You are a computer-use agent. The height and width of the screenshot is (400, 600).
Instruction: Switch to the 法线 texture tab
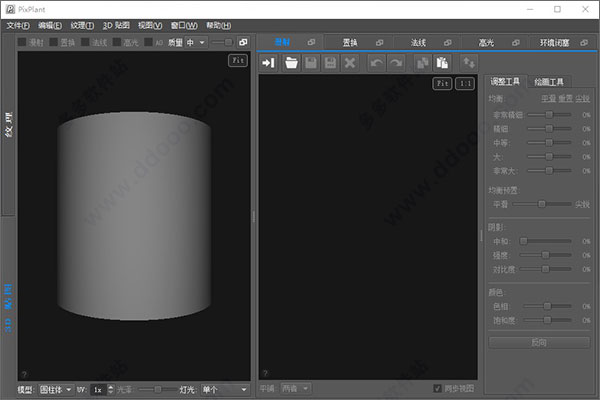point(418,42)
